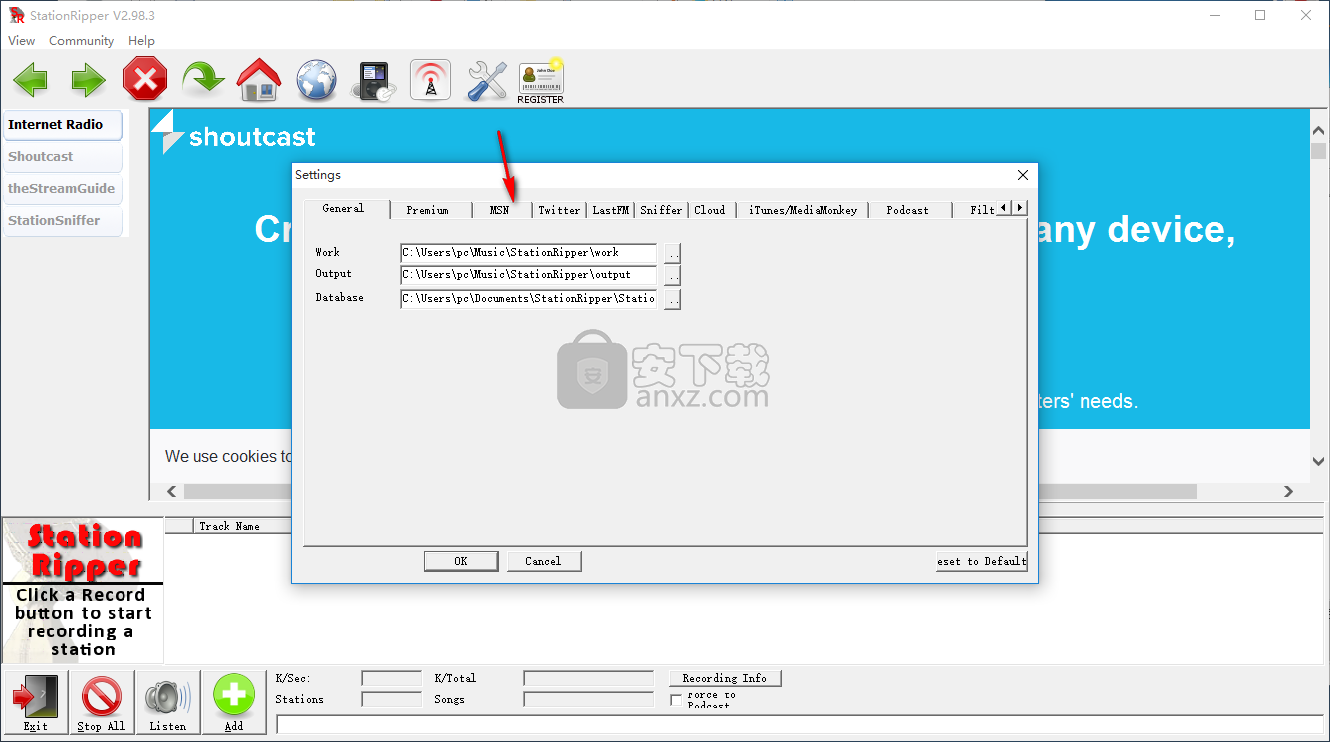This screenshot has height=742, width=1330.
Task: Click the media player device icon
Action: tap(374, 81)
